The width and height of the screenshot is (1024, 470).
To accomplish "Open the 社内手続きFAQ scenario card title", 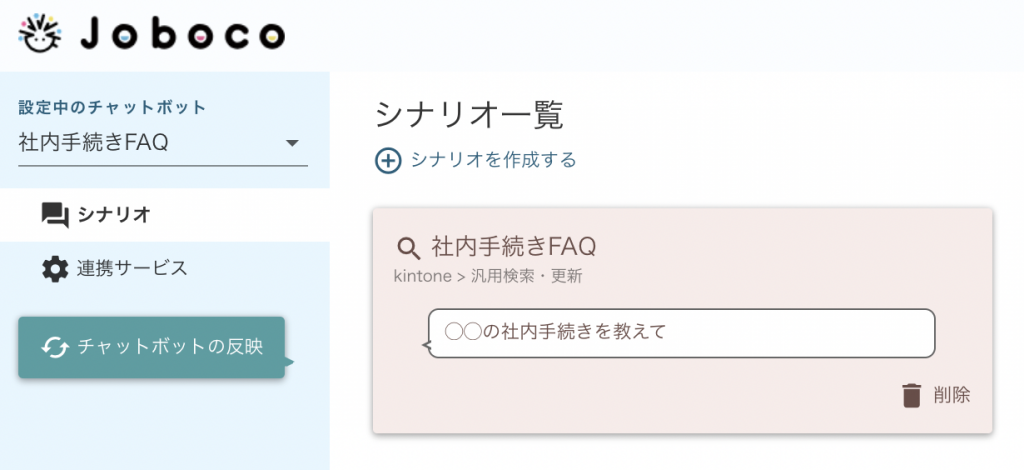I will click(x=514, y=247).
